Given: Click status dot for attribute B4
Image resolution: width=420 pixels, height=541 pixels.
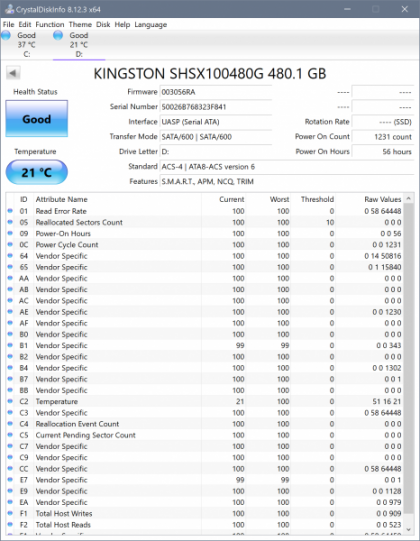Looking at the screenshot, I should (10, 368).
